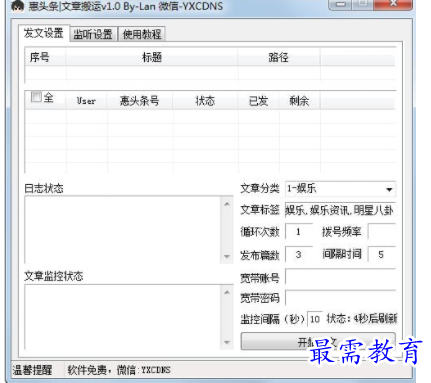Maximize the window
This screenshot has height=383, width=431.
coord(362,4)
